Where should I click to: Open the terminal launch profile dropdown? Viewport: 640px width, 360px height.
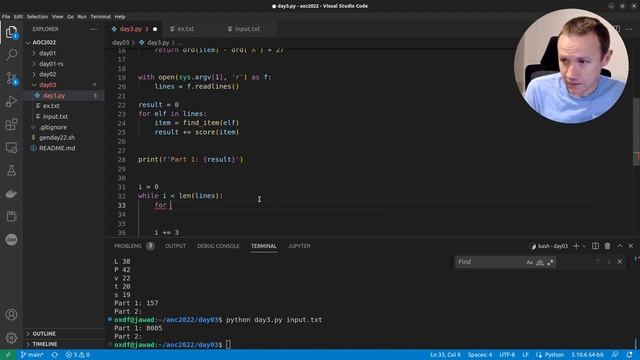pyautogui.click(x=584, y=246)
